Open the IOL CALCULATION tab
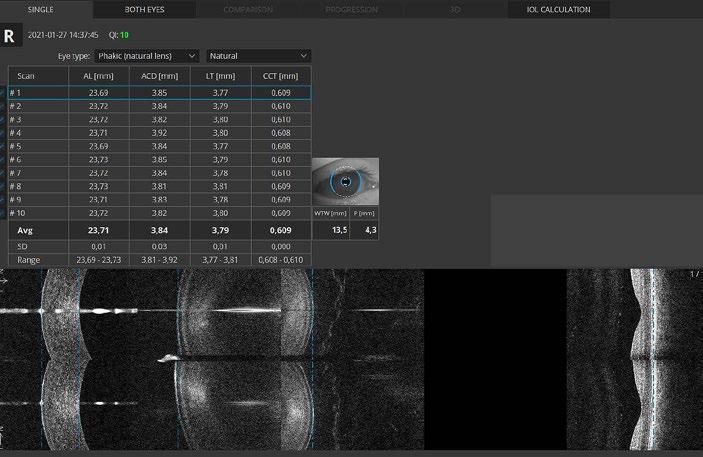The width and height of the screenshot is (703, 457). (x=559, y=9)
